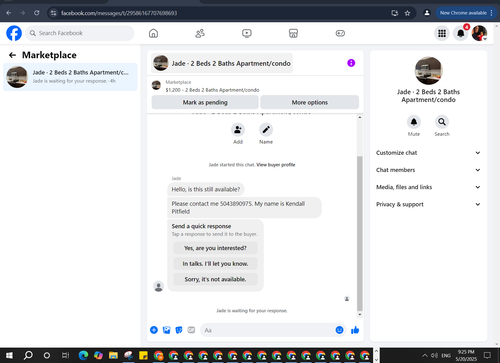Open the site information icon in address bar
The image size is (500, 363).
click(x=53, y=13)
